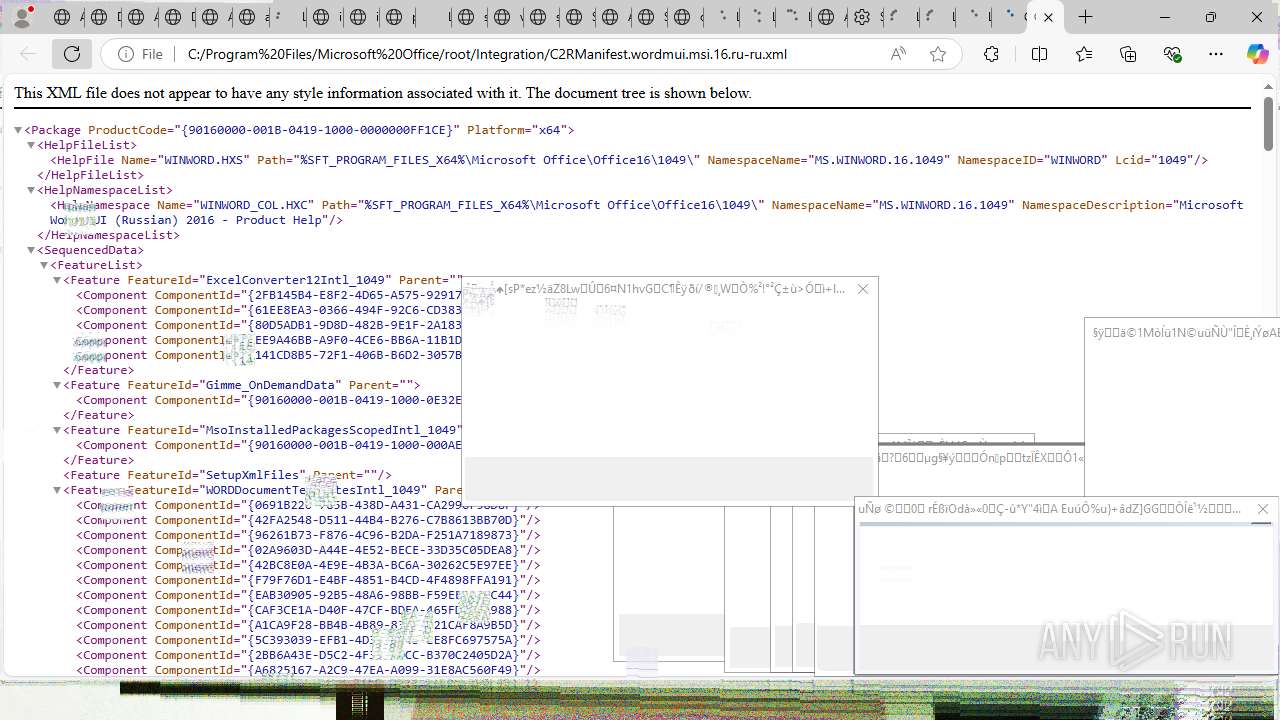Click component {80D5ADB1-9D8D-482B line

[x=269, y=325]
